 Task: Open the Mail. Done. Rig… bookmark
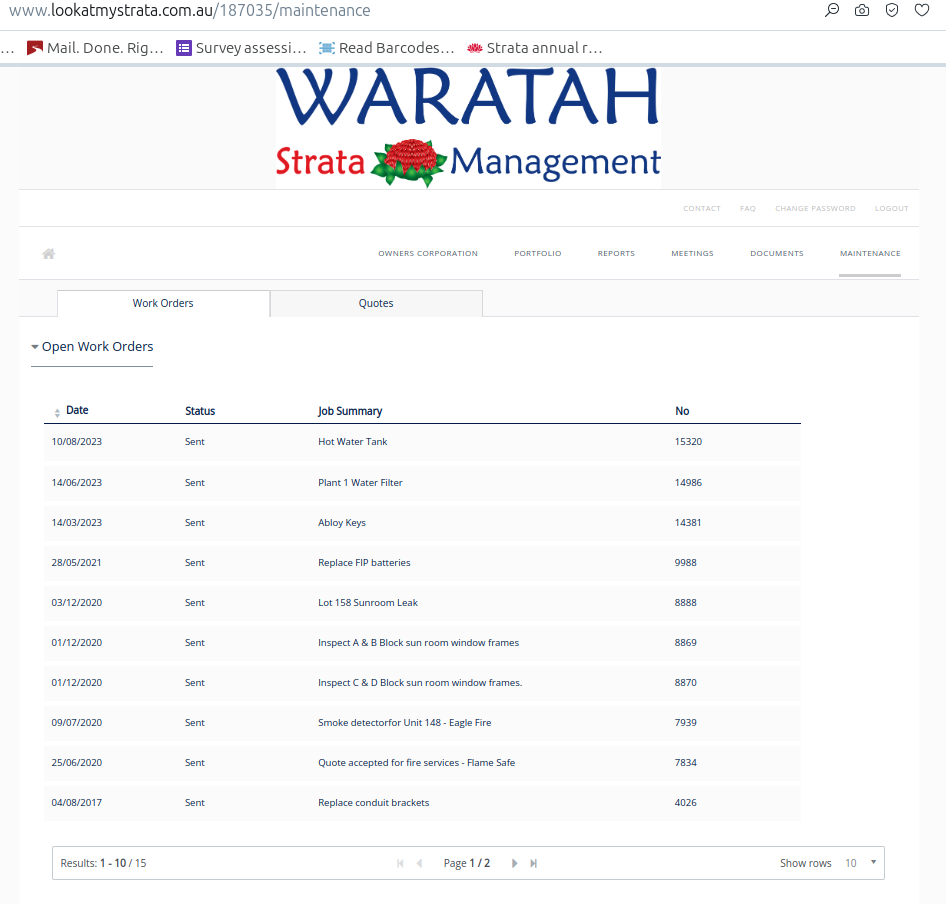pos(95,48)
